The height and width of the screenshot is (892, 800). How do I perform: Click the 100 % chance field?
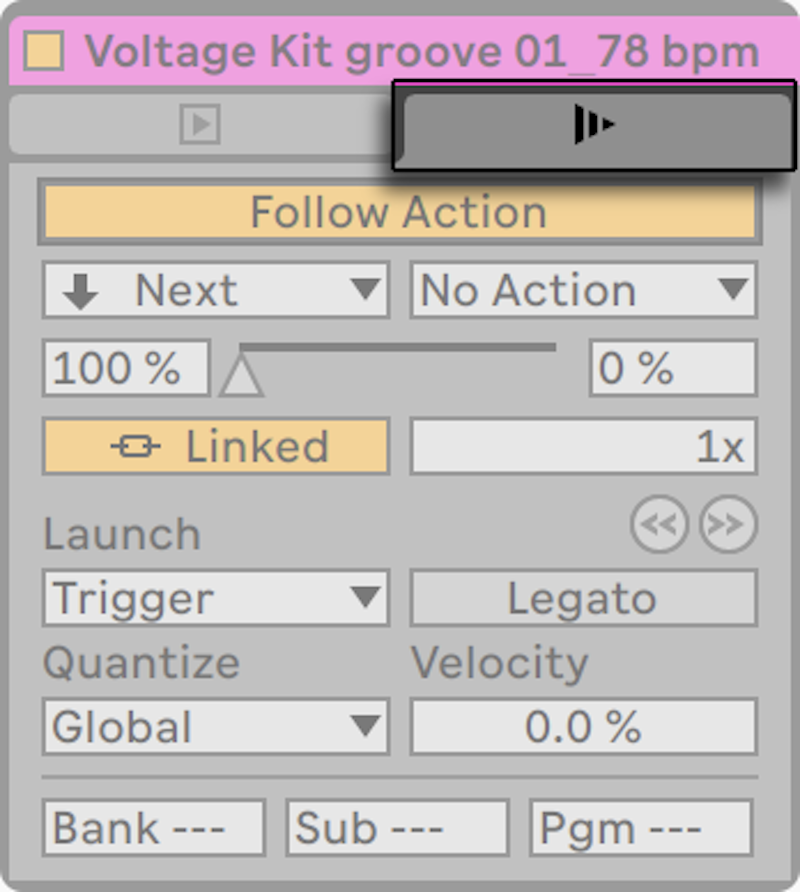coord(125,367)
